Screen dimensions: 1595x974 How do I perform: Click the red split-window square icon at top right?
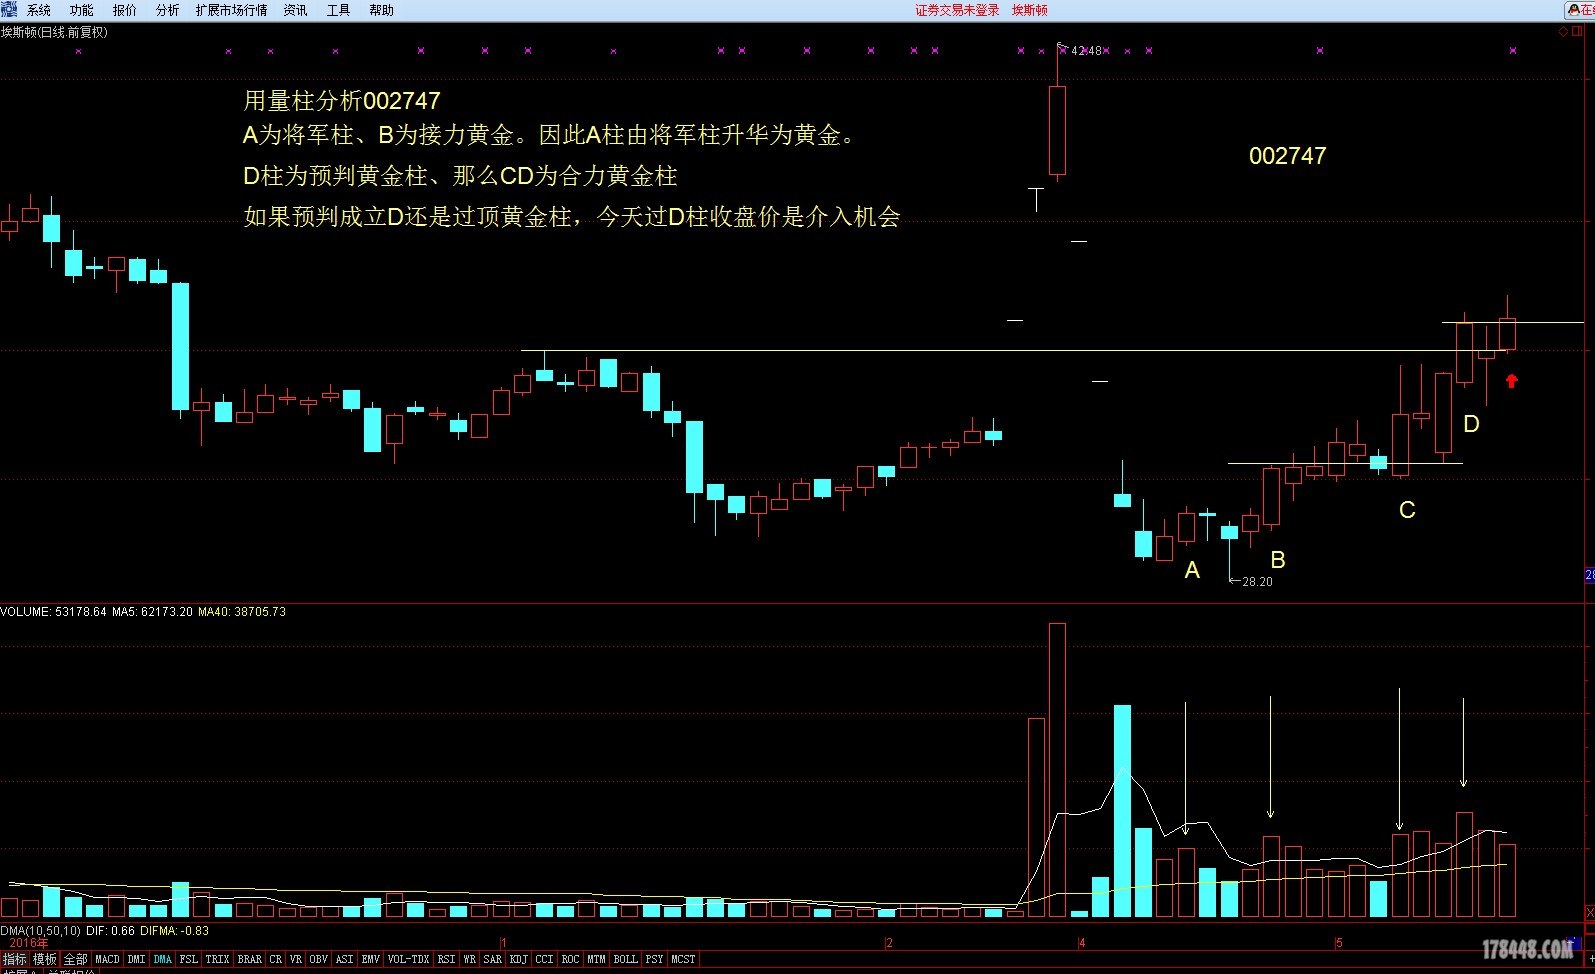pos(1579,32)
